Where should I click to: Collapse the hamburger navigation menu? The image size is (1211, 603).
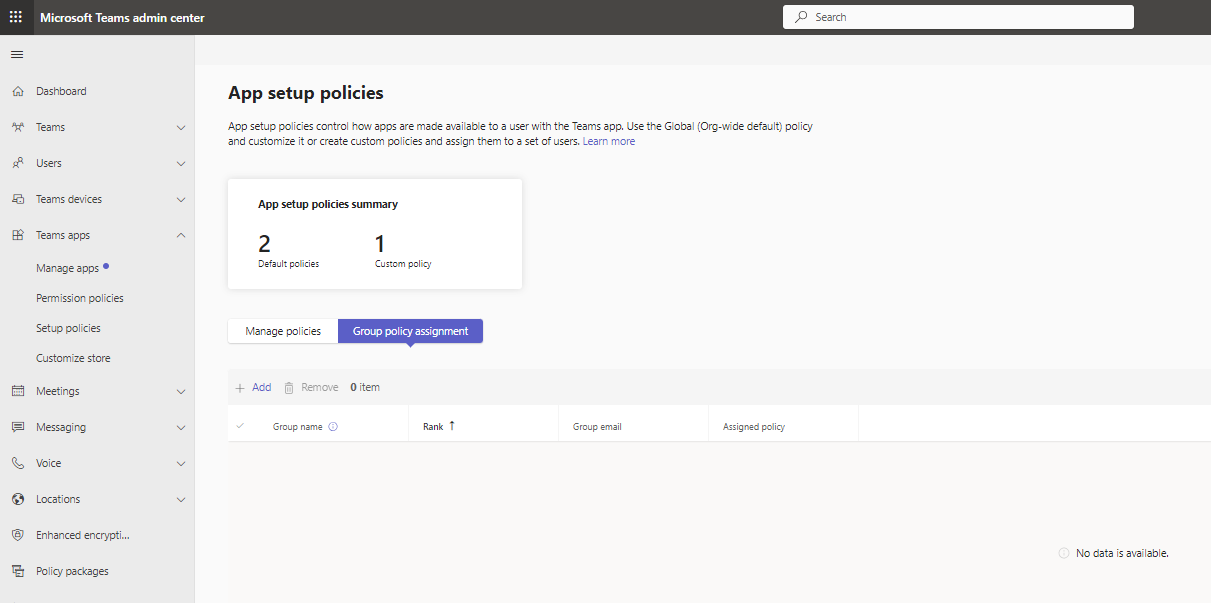pyautogui.click(x=17, y=54)
